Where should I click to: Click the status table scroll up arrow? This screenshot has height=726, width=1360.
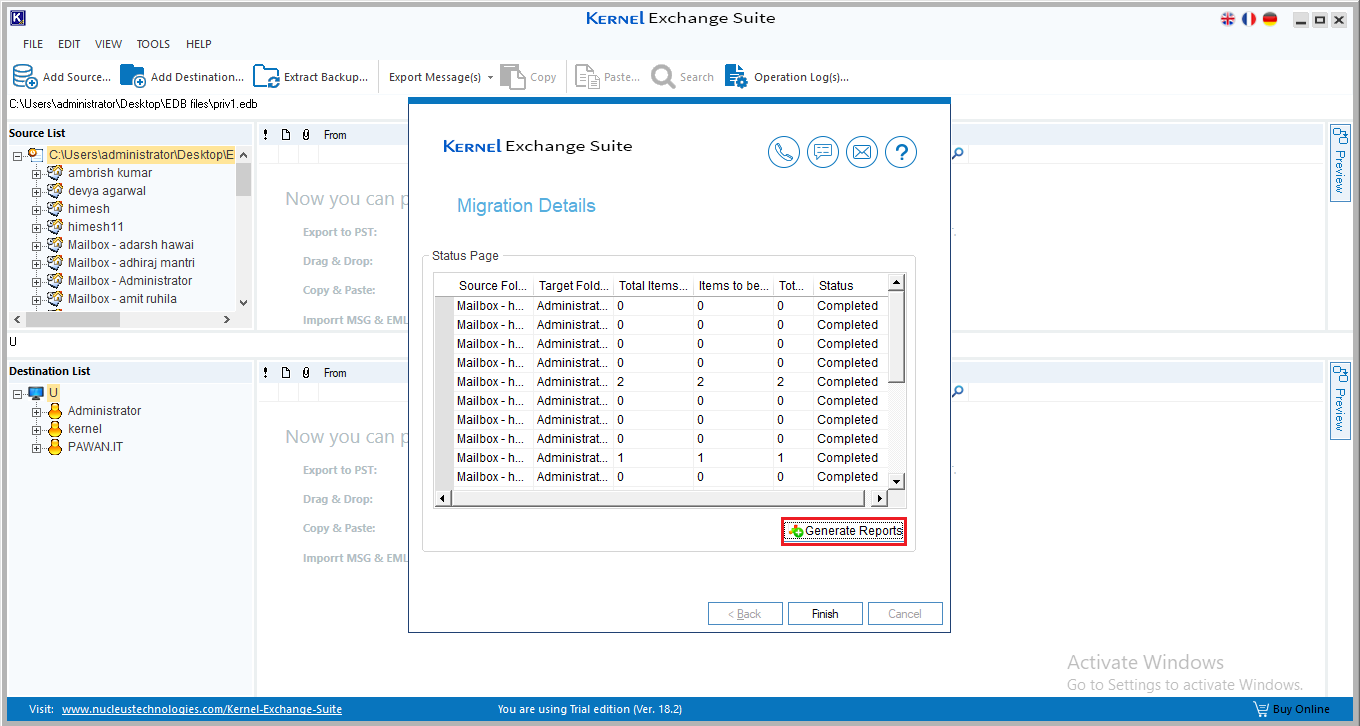[896, 283]
